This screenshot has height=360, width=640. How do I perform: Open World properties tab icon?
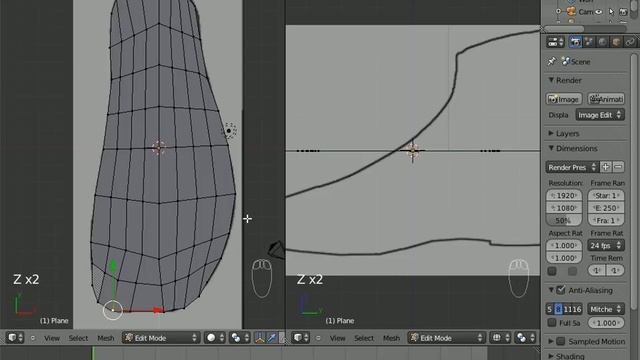point(602,42)
